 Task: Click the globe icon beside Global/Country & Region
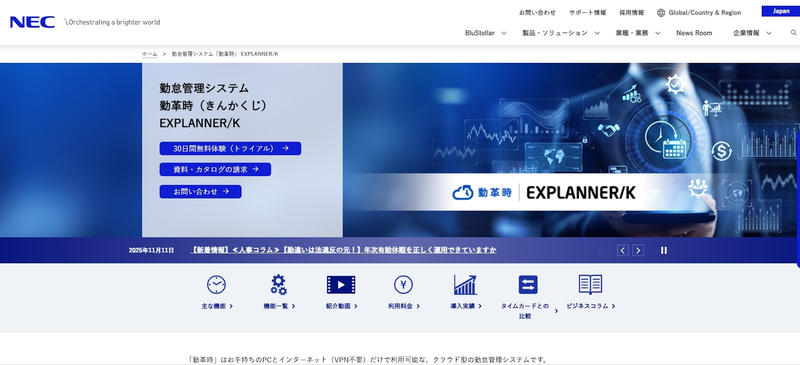[x=661, y=13]
